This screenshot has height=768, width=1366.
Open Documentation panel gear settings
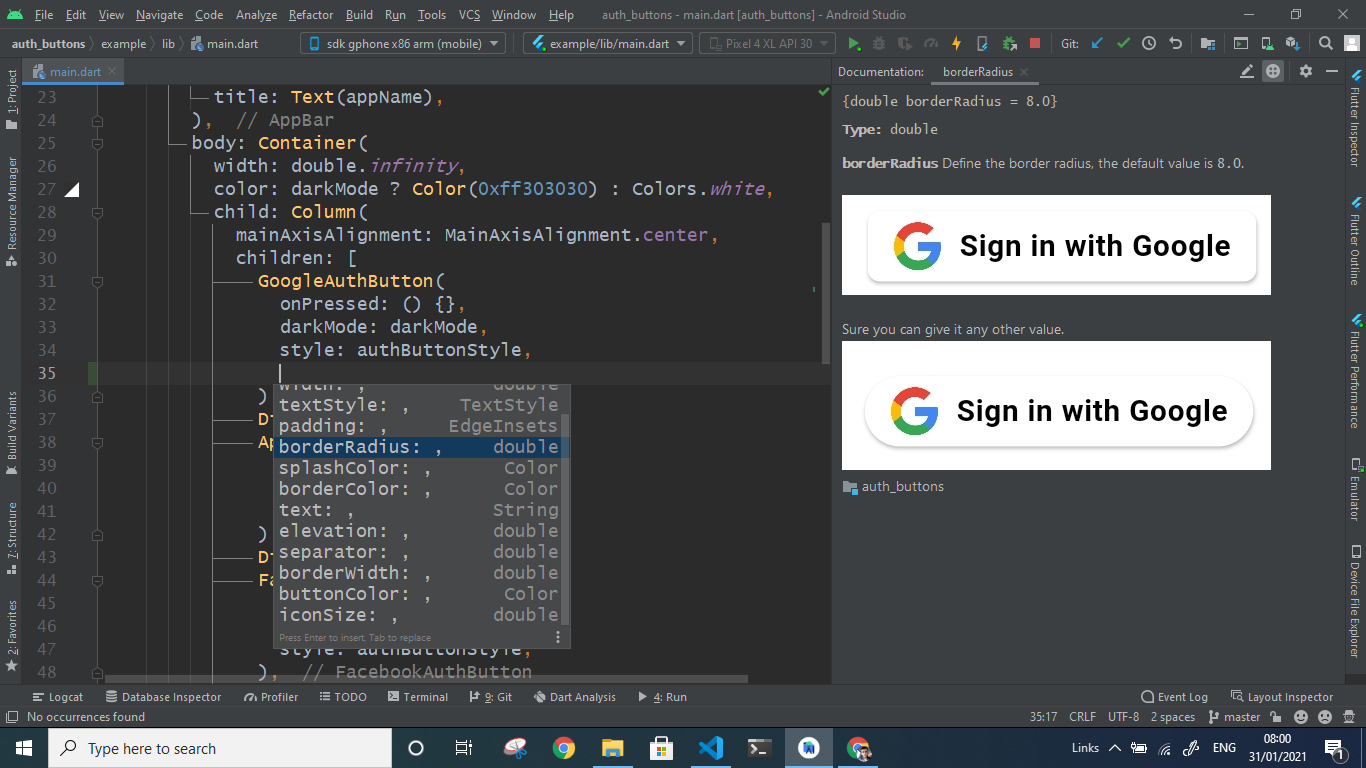(1306, 71)
